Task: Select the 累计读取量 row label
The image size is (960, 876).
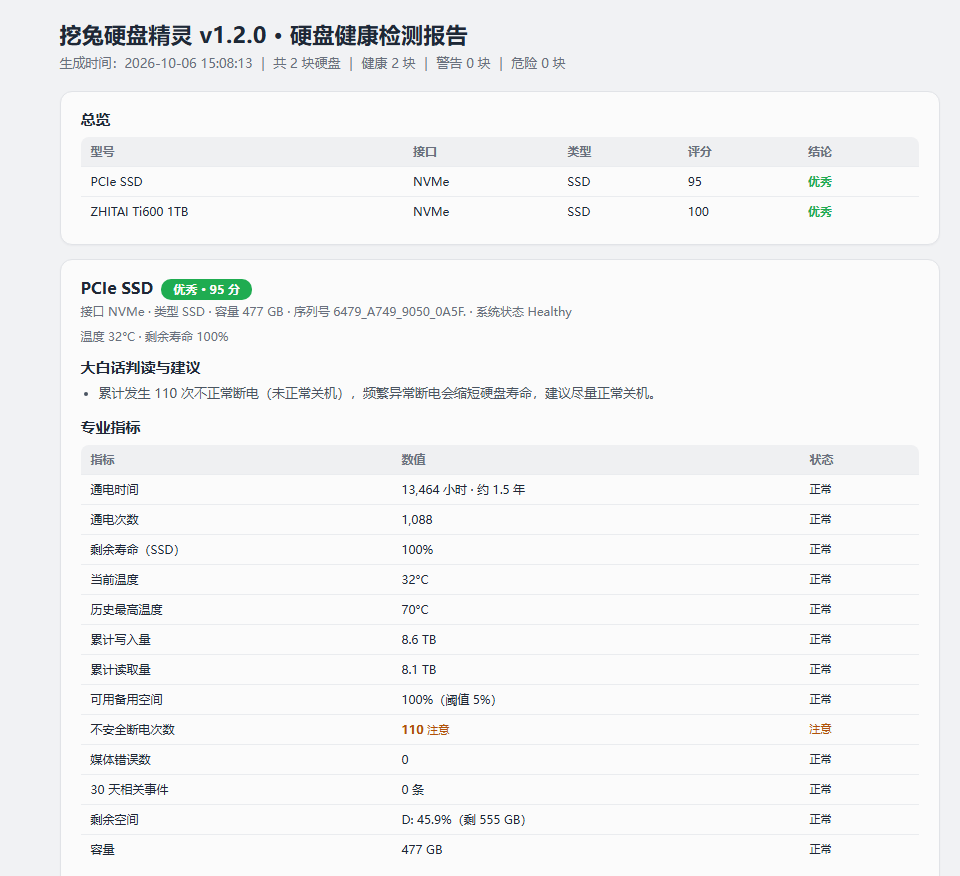Action: pyautogui.click(x=120, y=670)
